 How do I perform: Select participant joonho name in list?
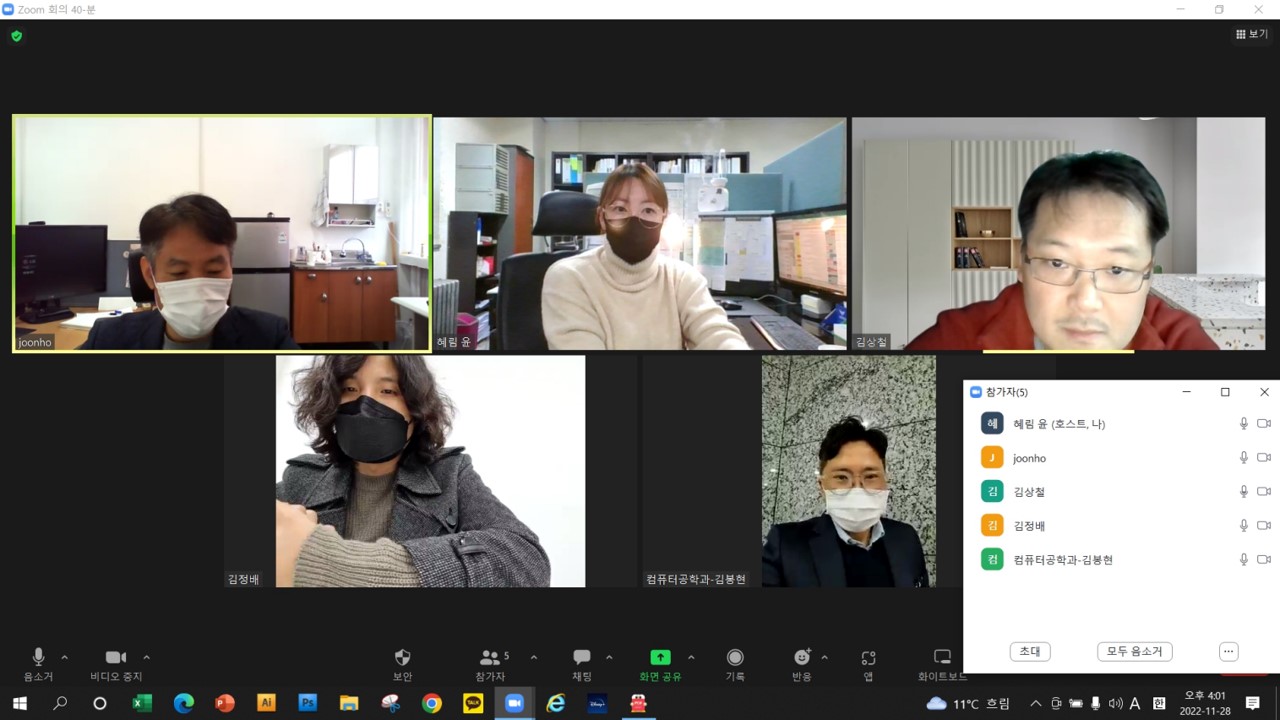tap(1029, 458)
